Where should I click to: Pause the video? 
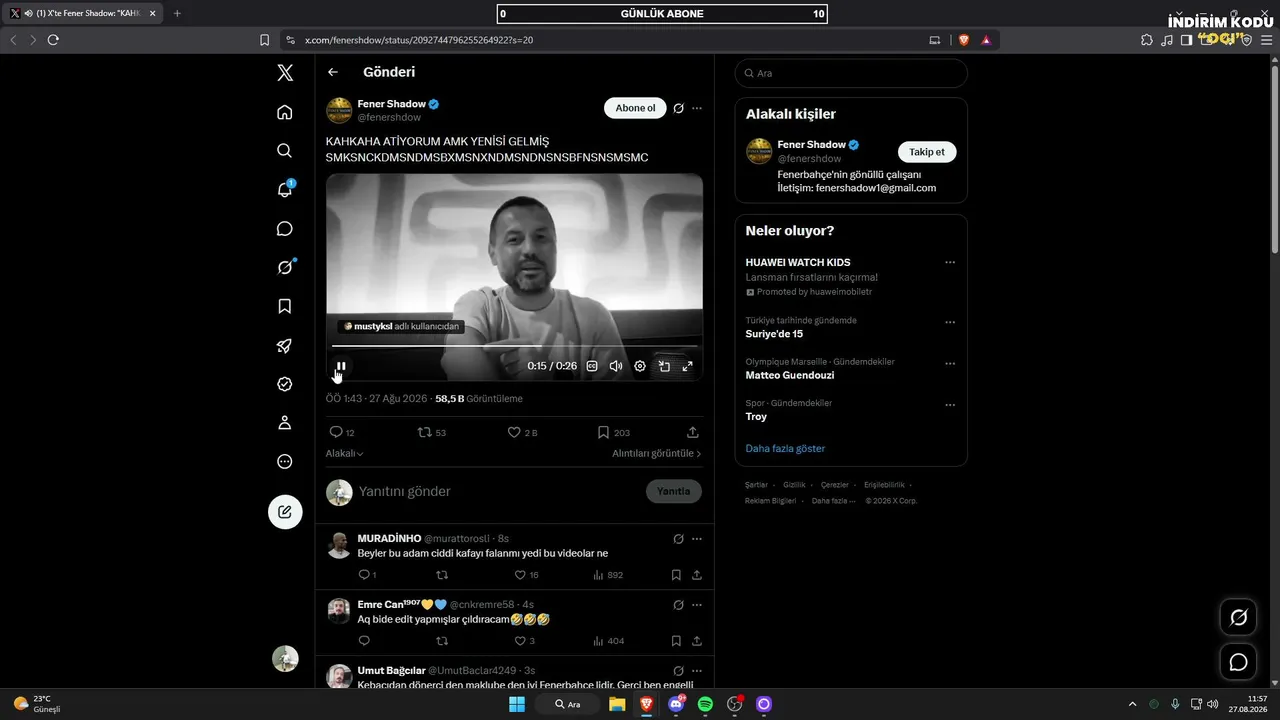pos(341,366)
